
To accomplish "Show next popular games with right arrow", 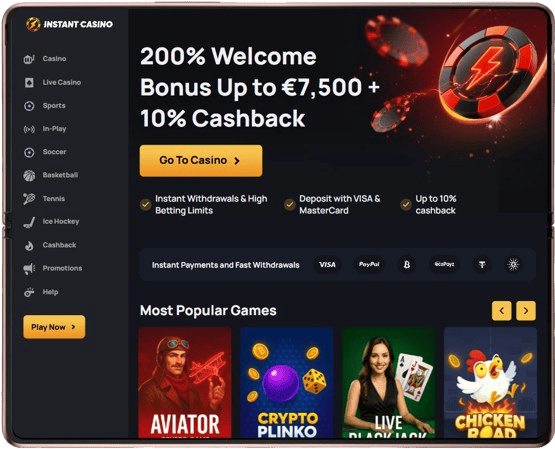I will (526, 311).
